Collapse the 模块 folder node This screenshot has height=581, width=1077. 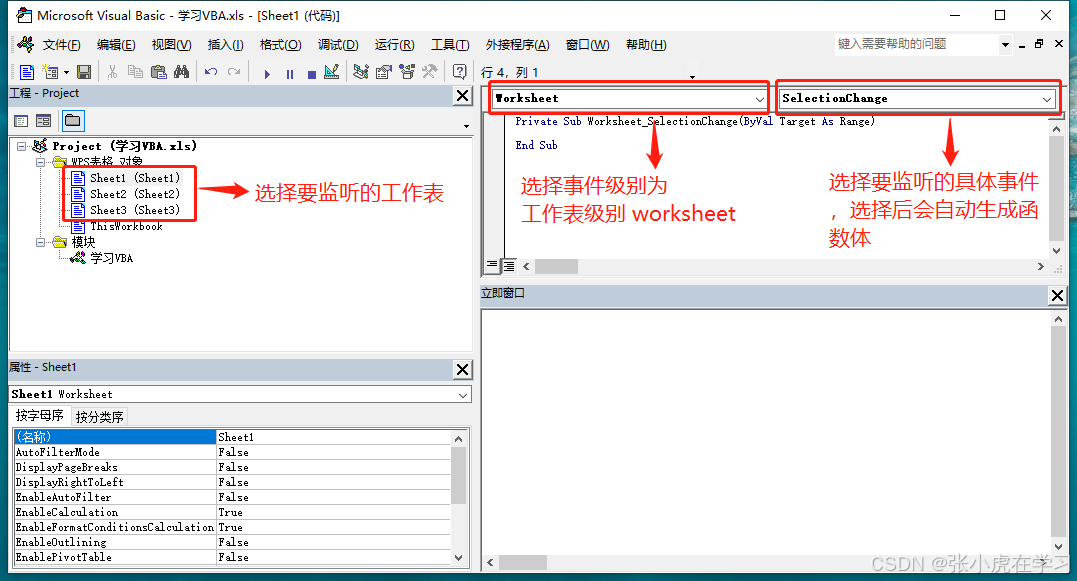point(41,242)
